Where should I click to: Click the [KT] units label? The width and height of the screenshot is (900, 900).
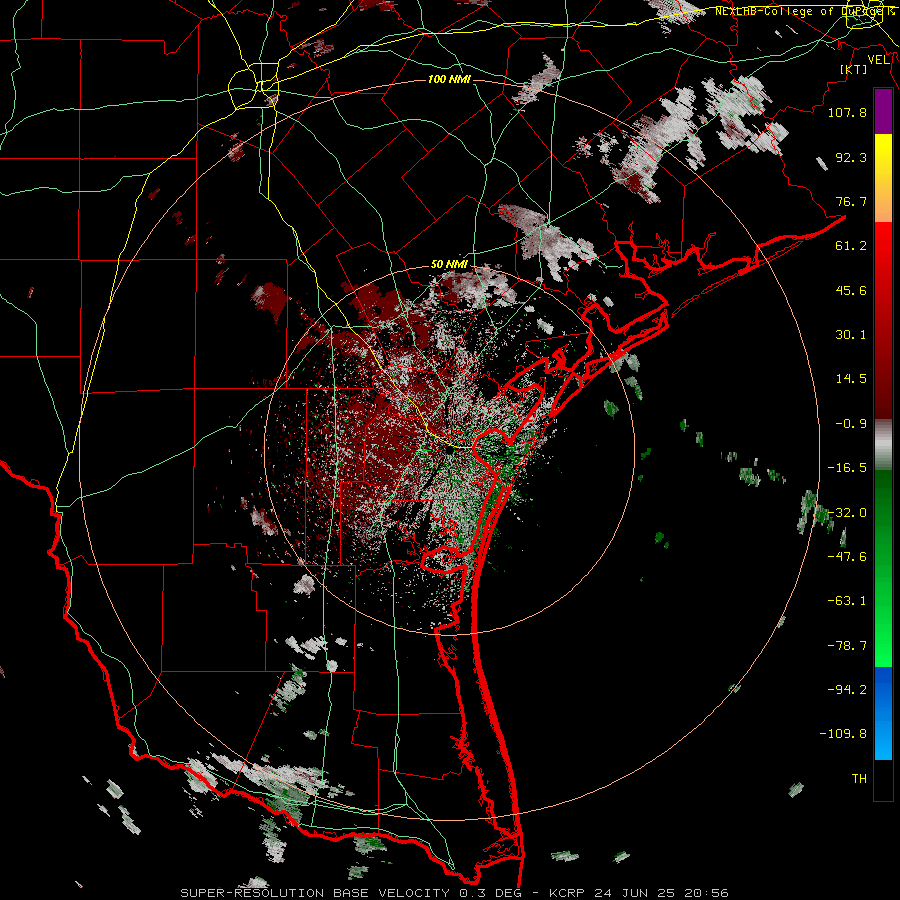coord(854,69)
